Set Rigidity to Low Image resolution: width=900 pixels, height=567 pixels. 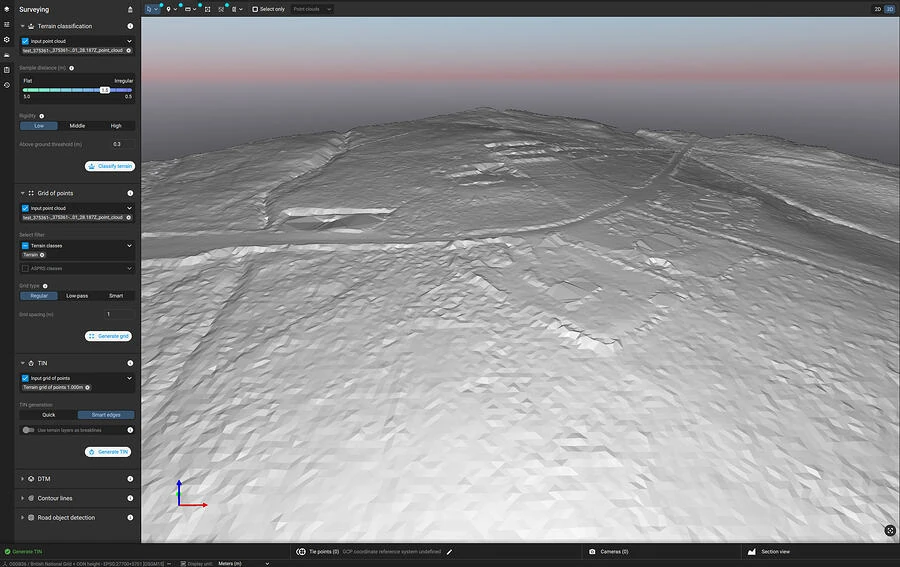pos(39,126)
